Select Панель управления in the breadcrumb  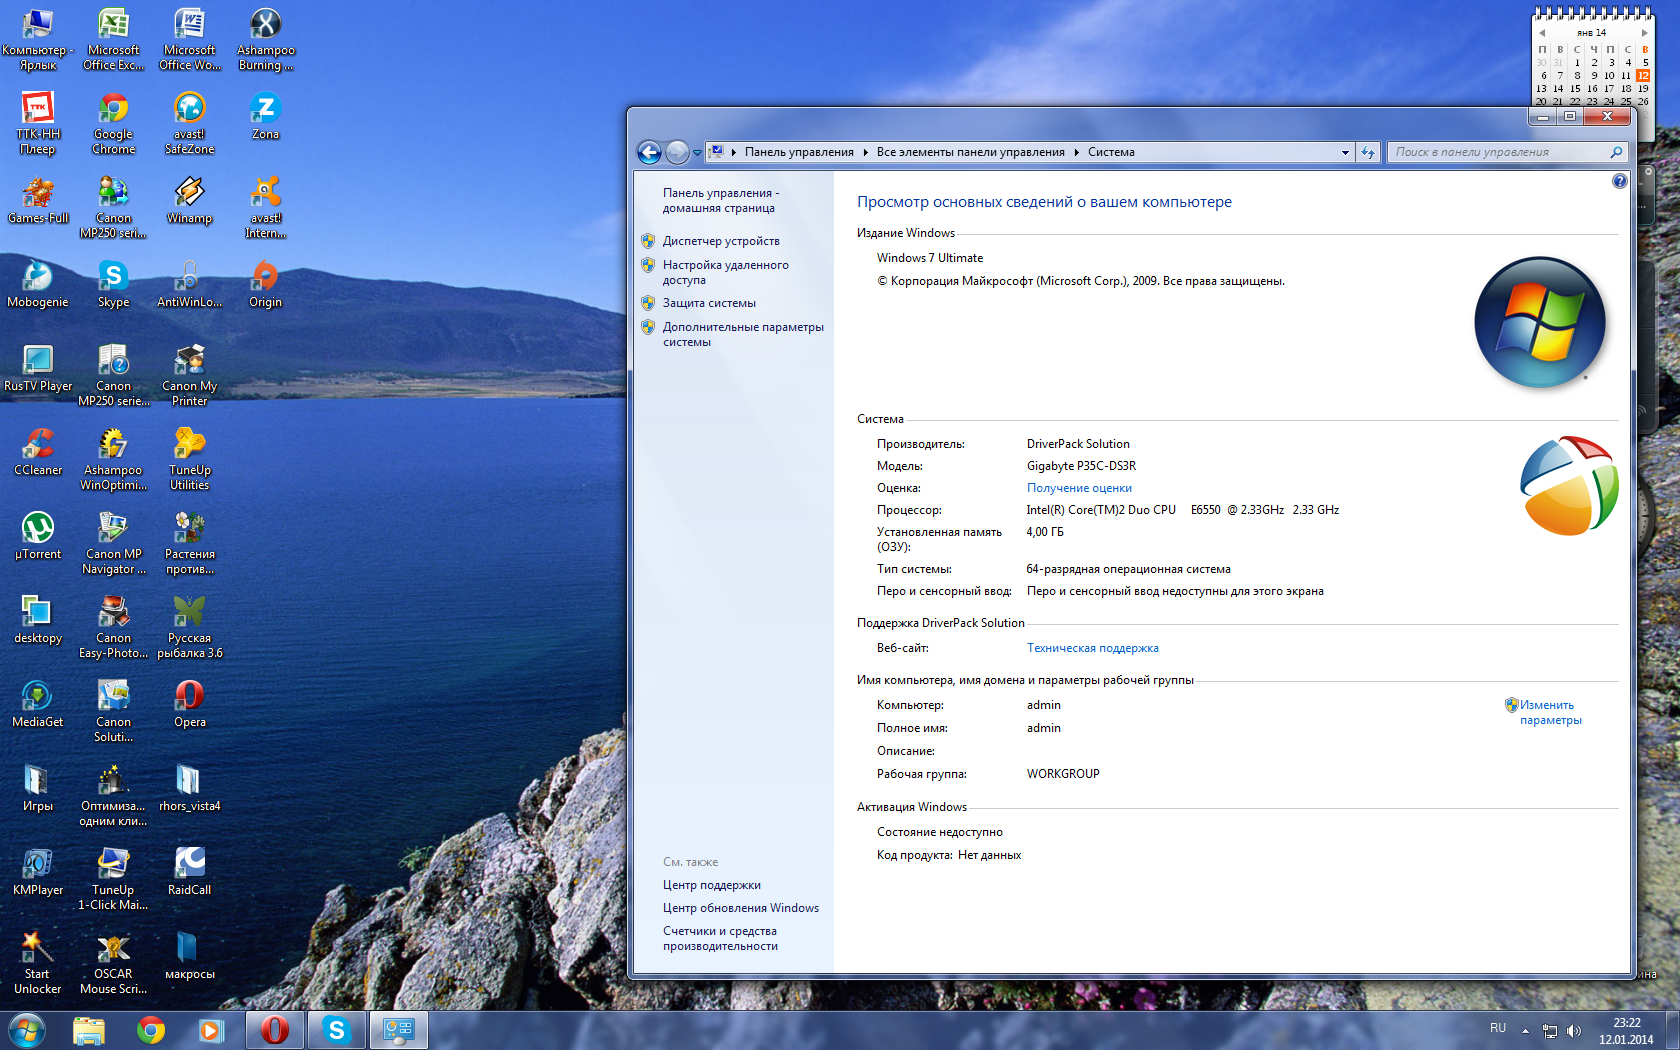point(799,152)
